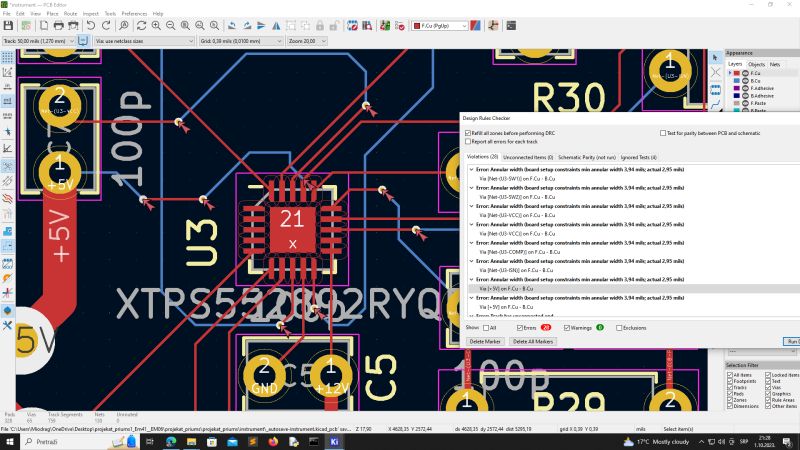Open the Scripting Console icon

coord(511,26)
